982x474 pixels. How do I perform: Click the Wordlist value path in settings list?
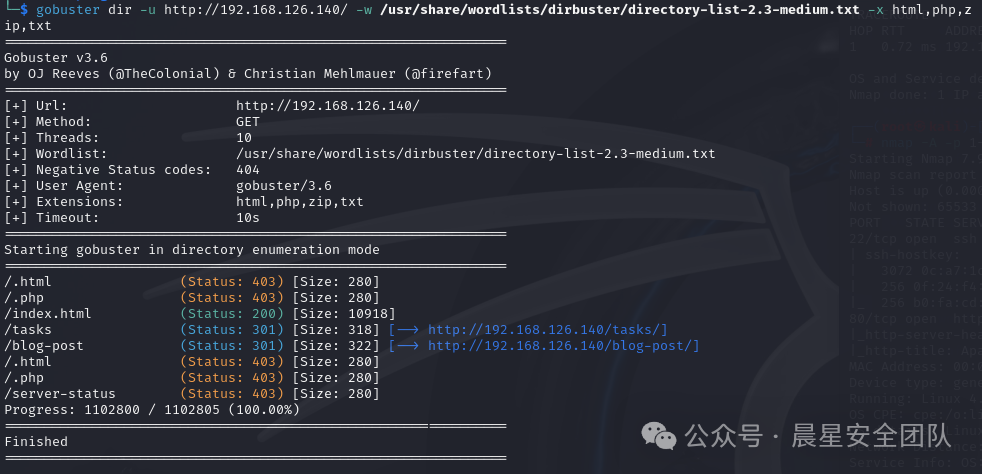pyautogui.click(x=475, y=154)
